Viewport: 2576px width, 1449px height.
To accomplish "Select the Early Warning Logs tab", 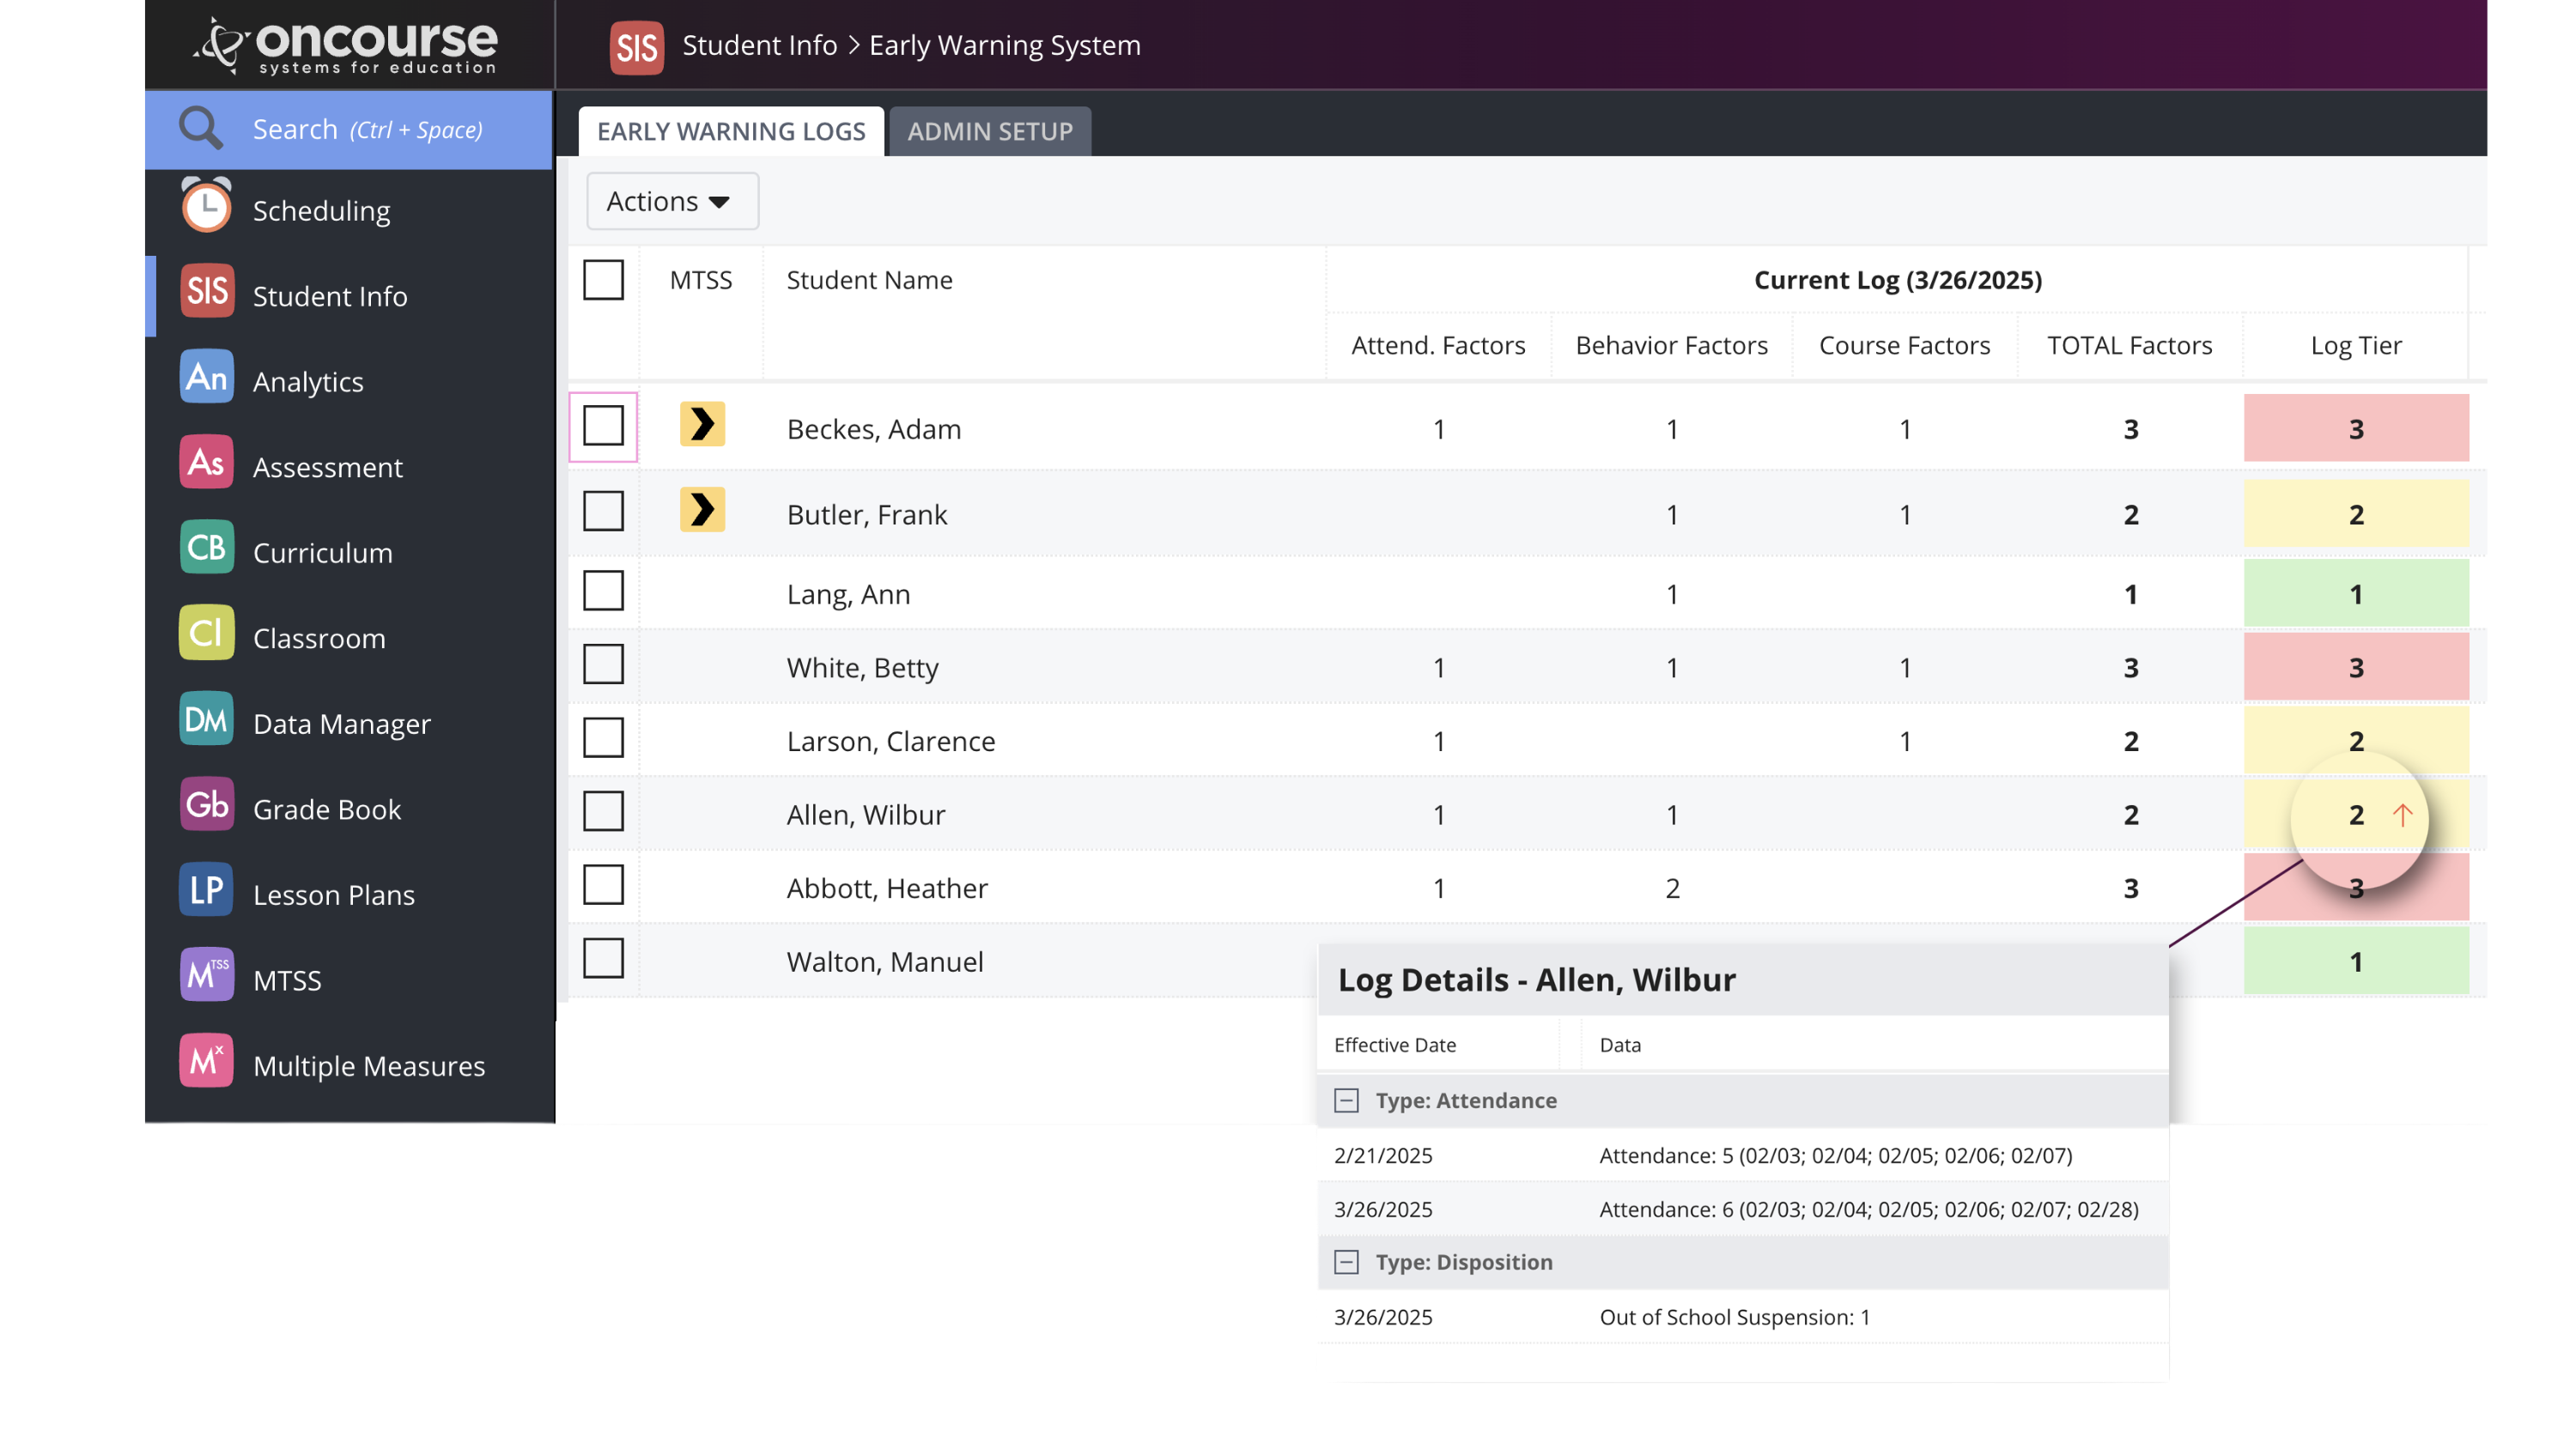I will pyautogui.click(x=731, y=131).
